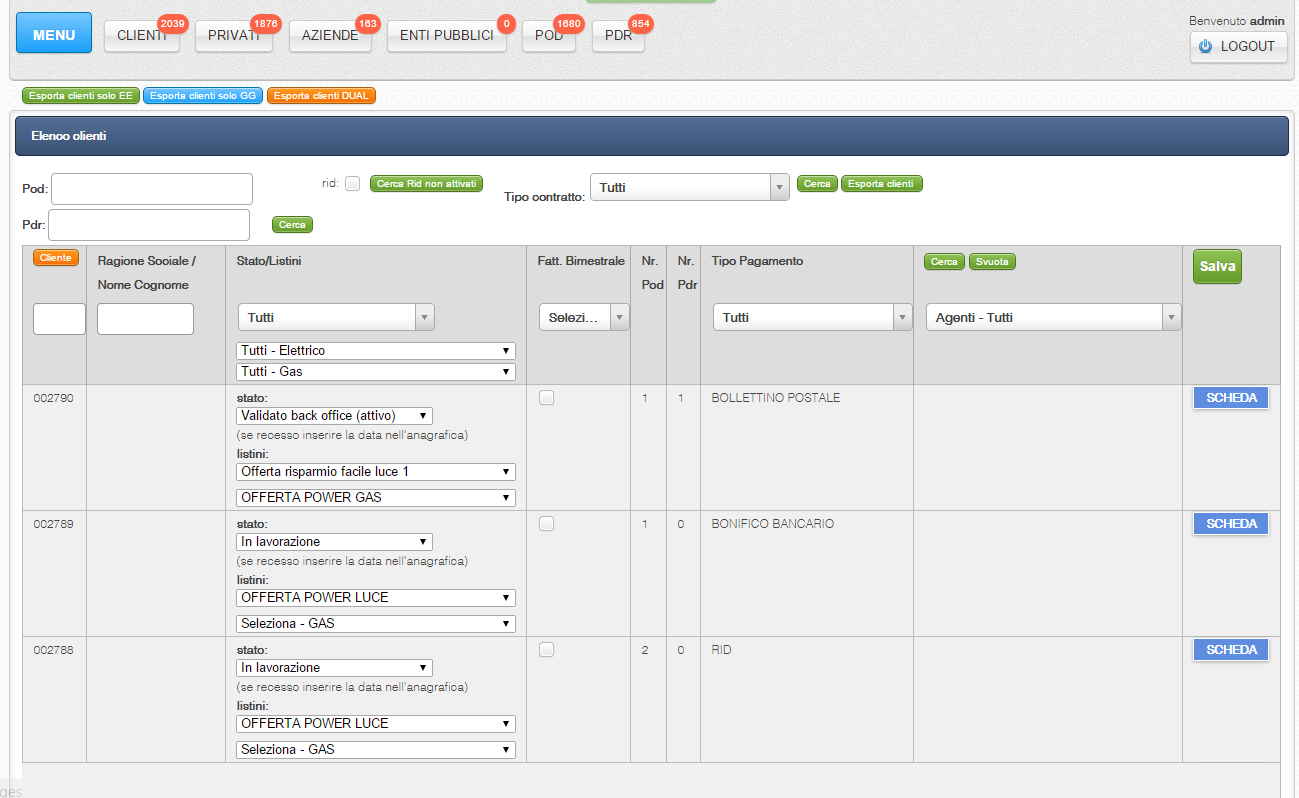
Task: Click the Cerca button next to the Pdr field
Action: tap(292, 225)
